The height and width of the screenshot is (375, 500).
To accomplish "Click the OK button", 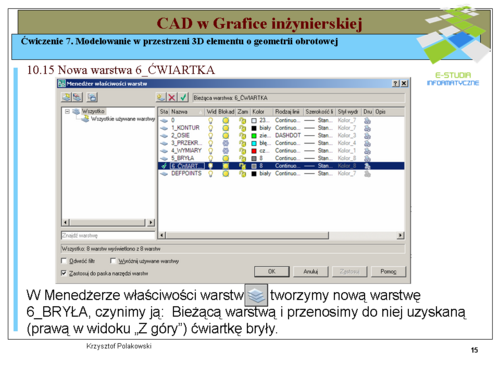I will pos(272,271).
